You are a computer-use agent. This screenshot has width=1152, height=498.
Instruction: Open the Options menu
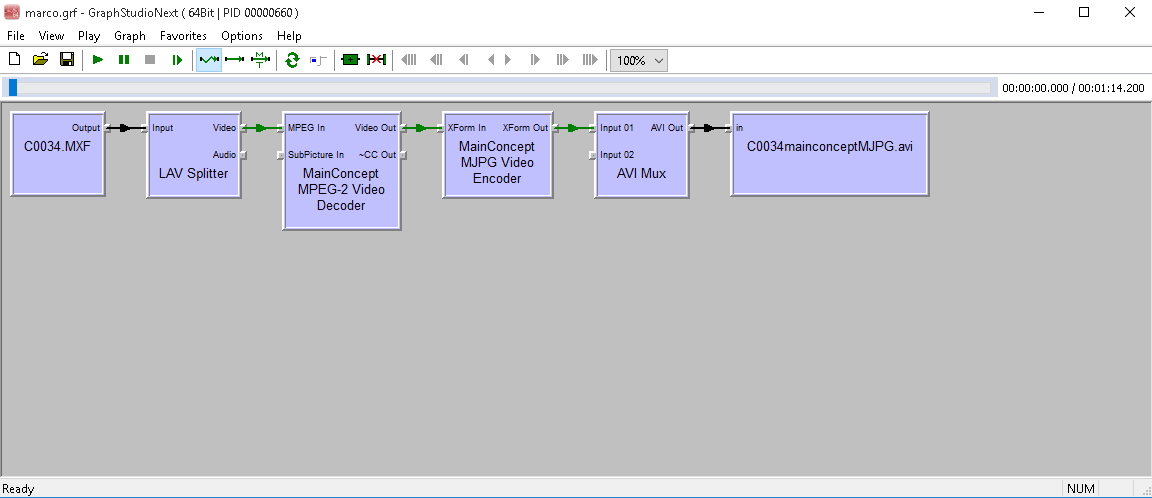point(242,35)
